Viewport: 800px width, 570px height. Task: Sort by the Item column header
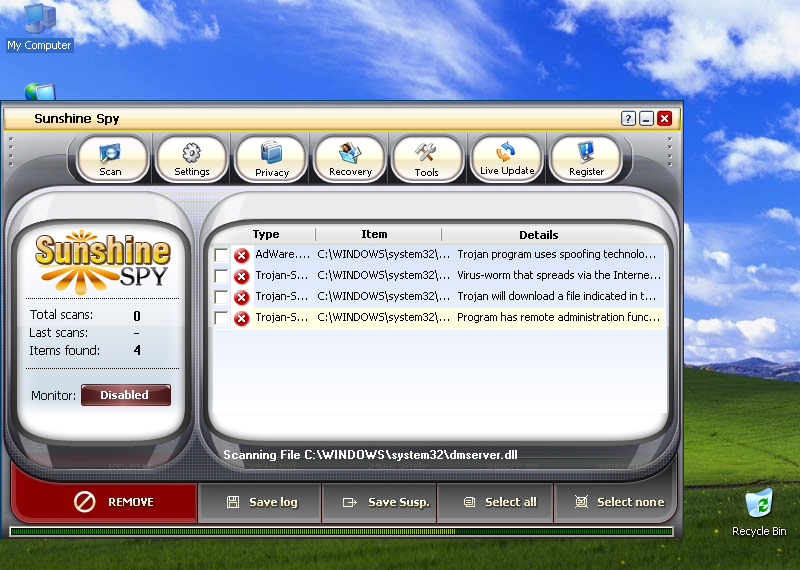tap(374, 234)
